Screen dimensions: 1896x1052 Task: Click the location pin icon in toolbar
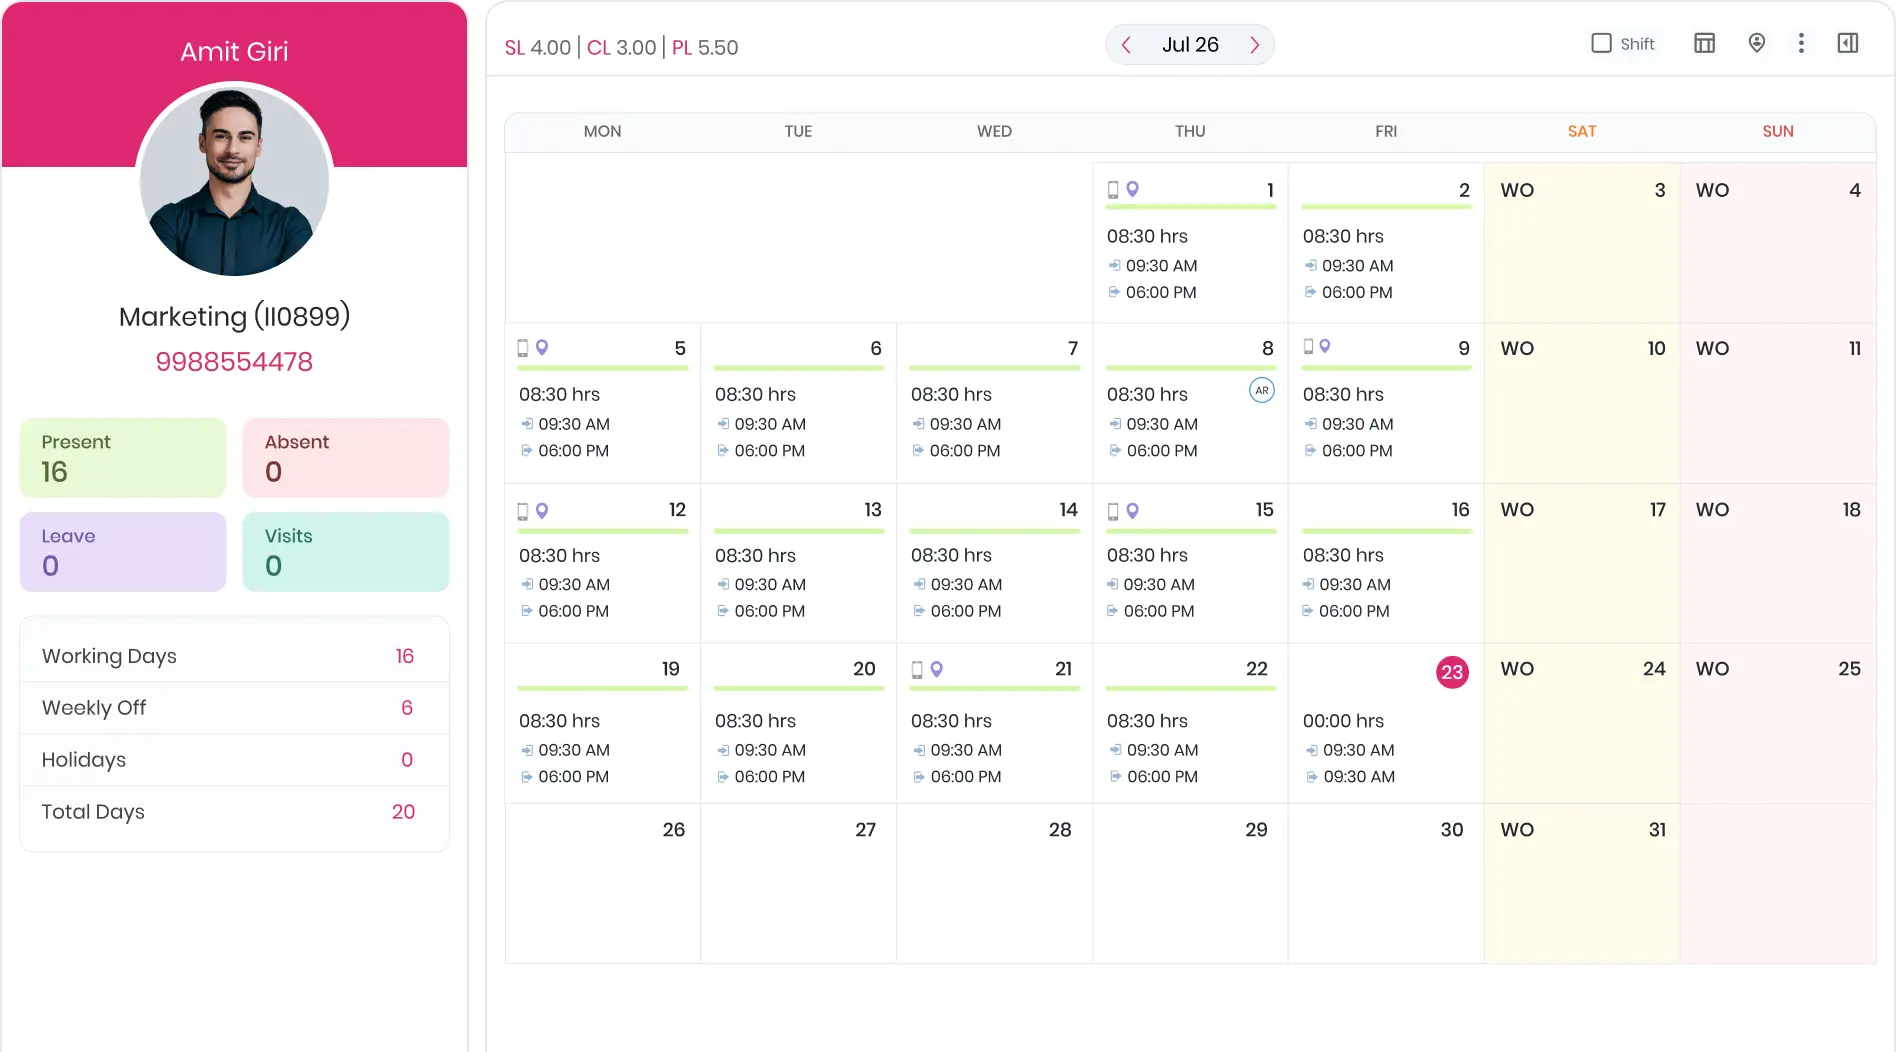tap(1756, 43)
